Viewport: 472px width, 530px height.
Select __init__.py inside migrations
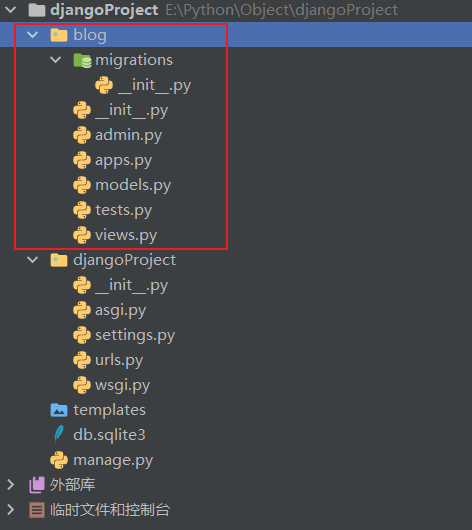(x=155, y=85)
